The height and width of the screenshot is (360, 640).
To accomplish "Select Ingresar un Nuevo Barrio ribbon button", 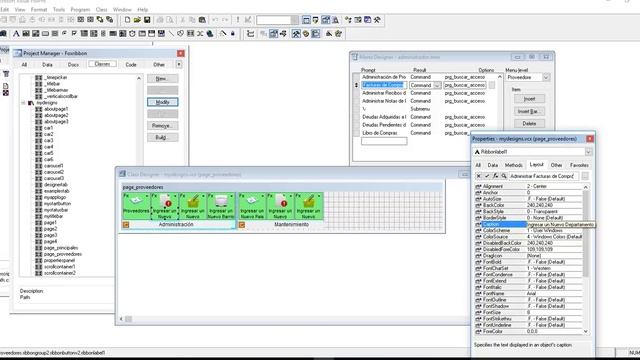I will [x=221, y=206].
